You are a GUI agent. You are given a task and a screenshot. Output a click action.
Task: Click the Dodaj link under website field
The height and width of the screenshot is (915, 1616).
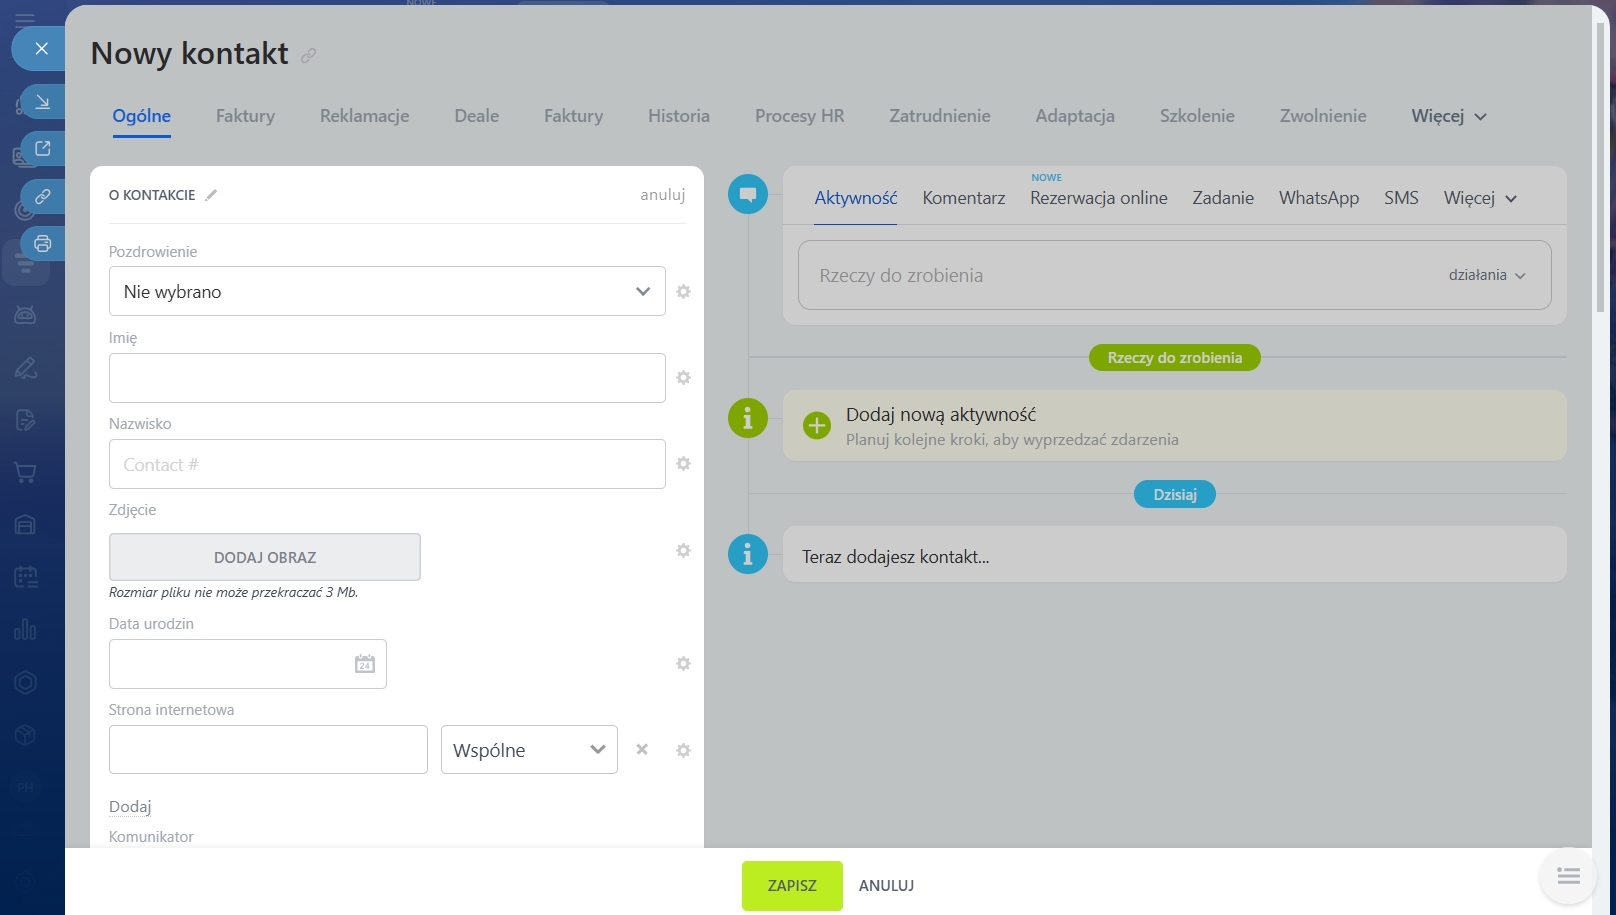(x=130, y=807)
